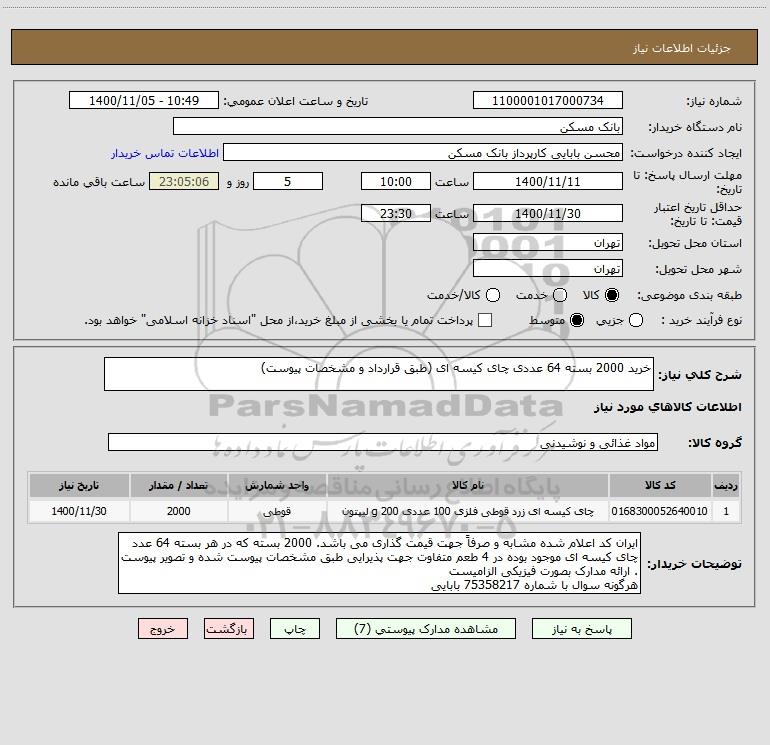This screenshot has width=770, height=745.
Task: Click the requester field محسن بابایی
Action: pos(423,153)
